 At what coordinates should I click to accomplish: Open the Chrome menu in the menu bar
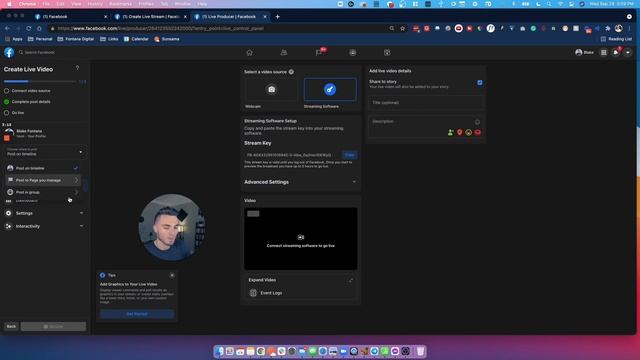(x=27, y=4)
